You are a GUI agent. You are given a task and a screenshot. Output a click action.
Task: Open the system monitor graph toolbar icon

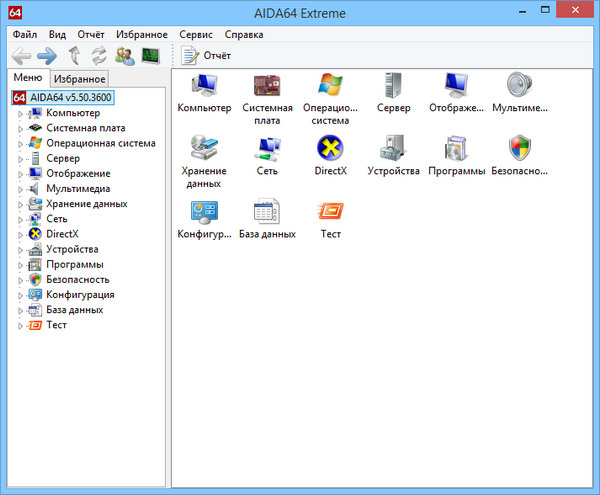150,56
